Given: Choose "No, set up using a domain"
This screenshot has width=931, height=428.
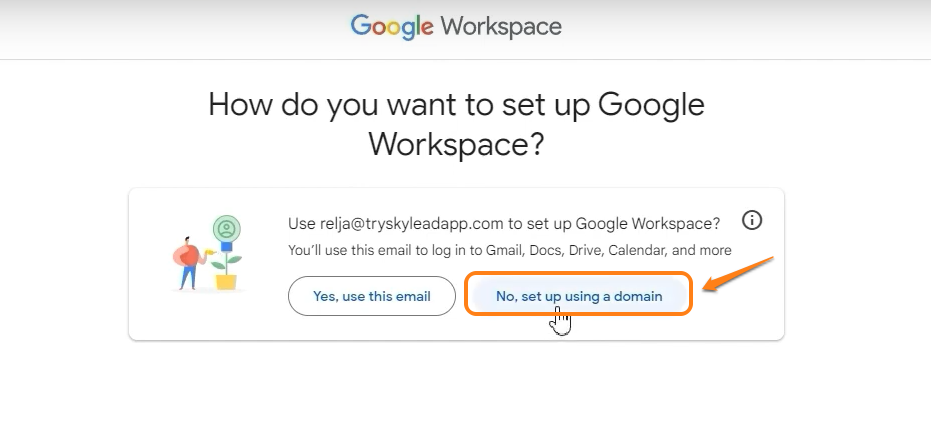Looking at the screenshot, I should (x=579, y=296).
